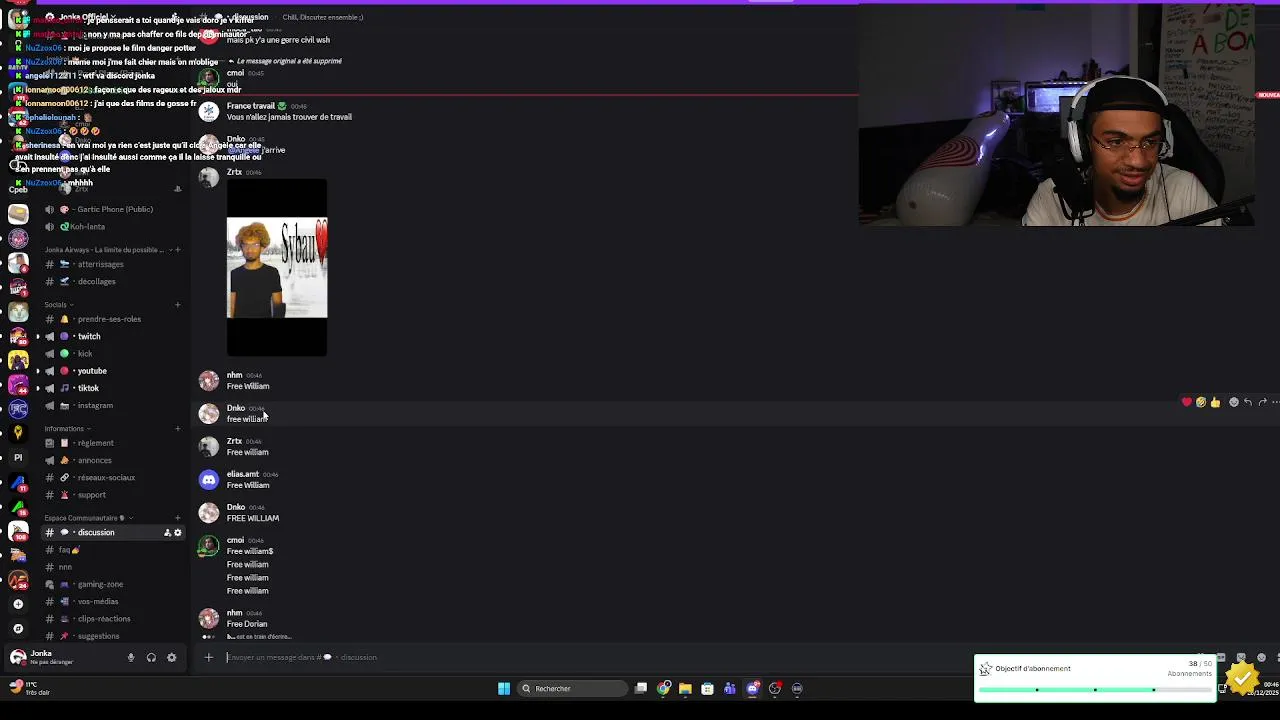Reply to Dnko's free william message

pos(1248,402)
